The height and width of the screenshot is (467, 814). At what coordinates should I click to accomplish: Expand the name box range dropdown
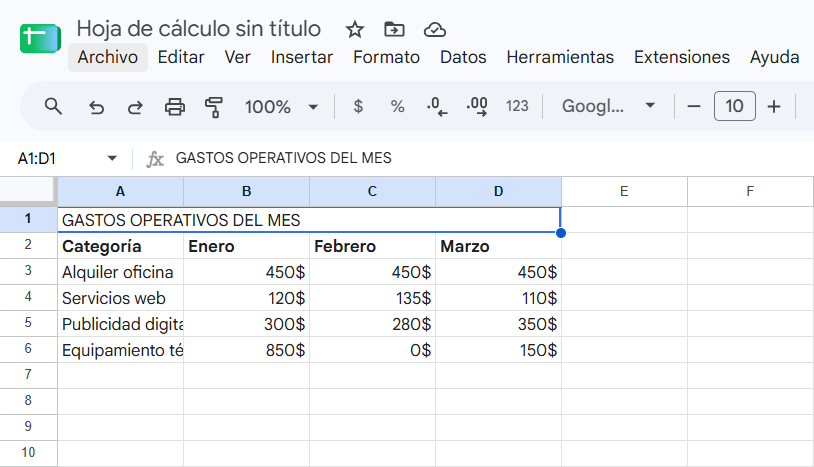click(112, 158)
